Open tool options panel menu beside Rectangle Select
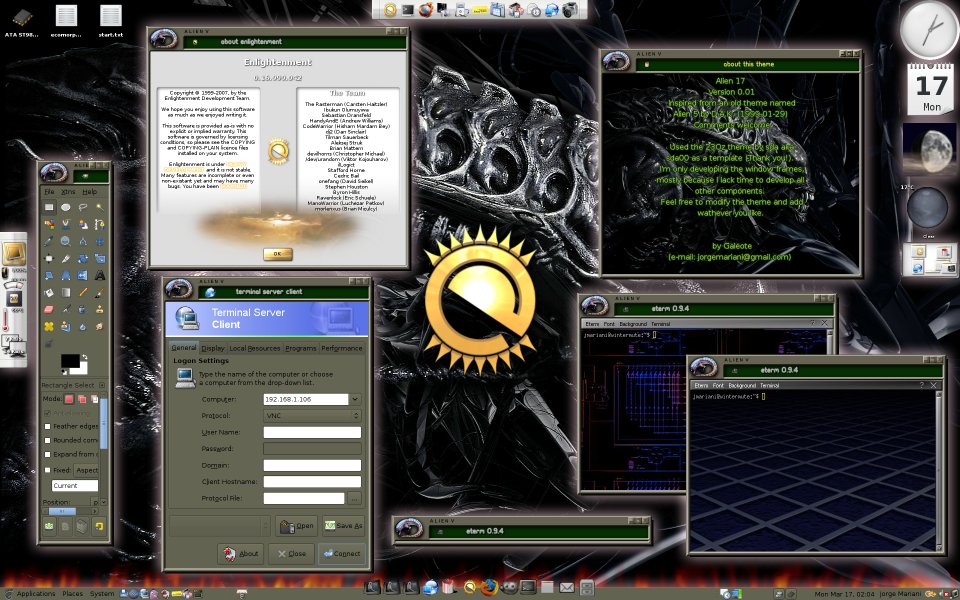Viewport: 960px width, 600px height. pos(102,385)
